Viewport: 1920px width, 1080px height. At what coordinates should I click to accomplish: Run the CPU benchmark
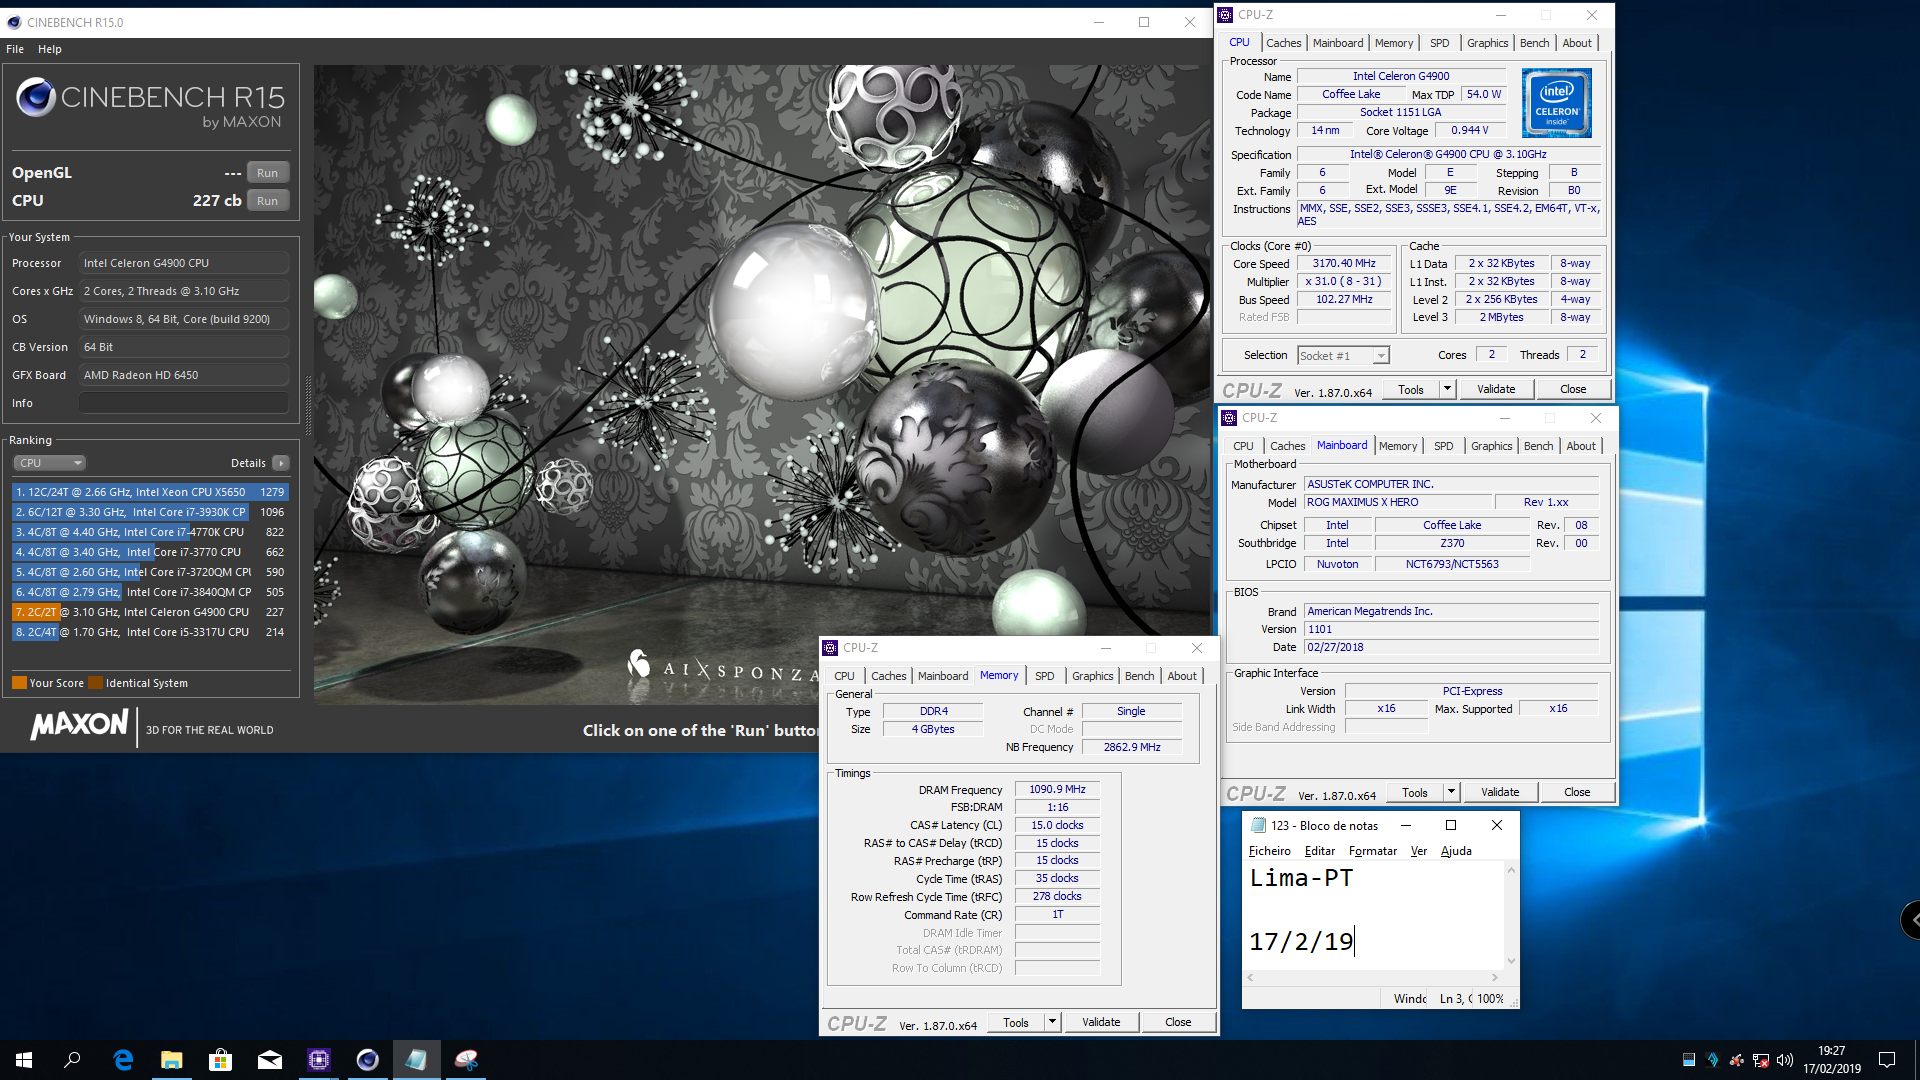[267, 201]
